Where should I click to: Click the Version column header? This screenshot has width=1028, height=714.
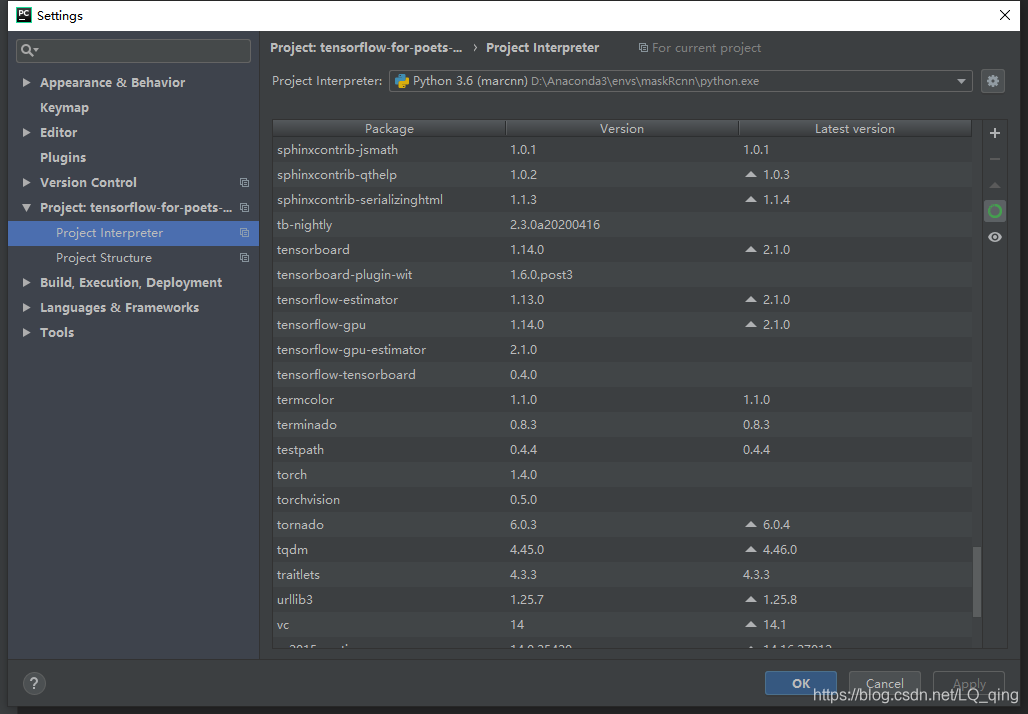tap(622, 129)
